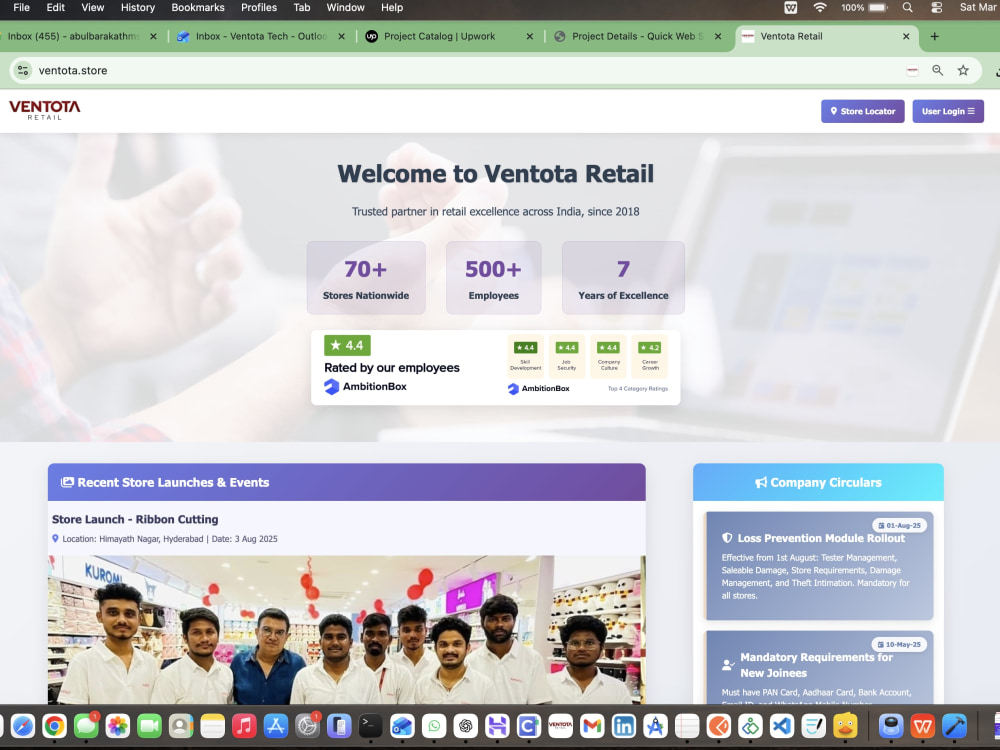Click the Top 4 Category Ratings link

point(638,388)
